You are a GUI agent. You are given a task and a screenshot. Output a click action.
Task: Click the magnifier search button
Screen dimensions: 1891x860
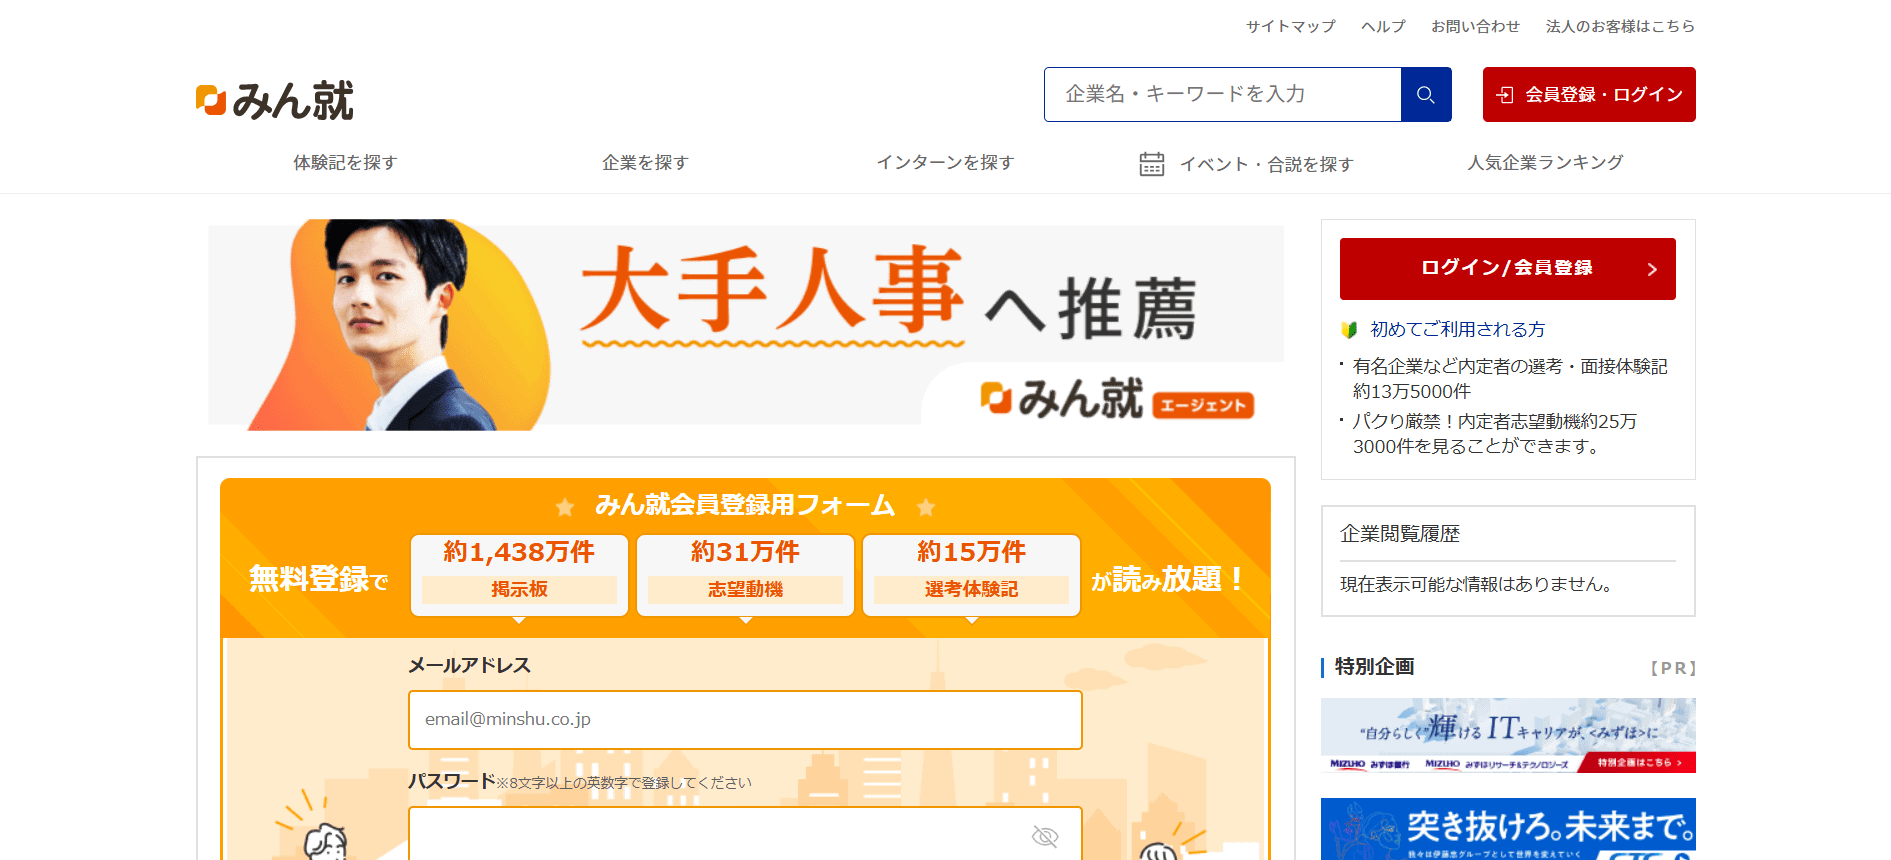point(1426,95)
